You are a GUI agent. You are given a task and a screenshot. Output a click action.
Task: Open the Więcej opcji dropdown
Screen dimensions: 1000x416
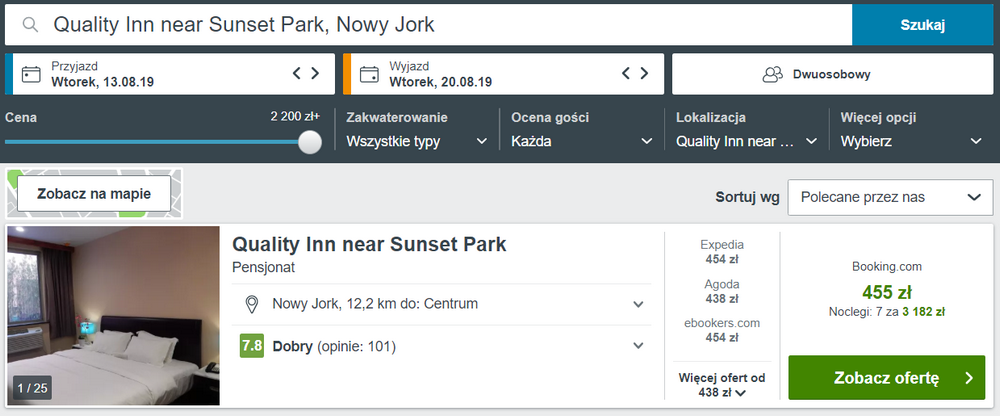[x=911, y=142]
